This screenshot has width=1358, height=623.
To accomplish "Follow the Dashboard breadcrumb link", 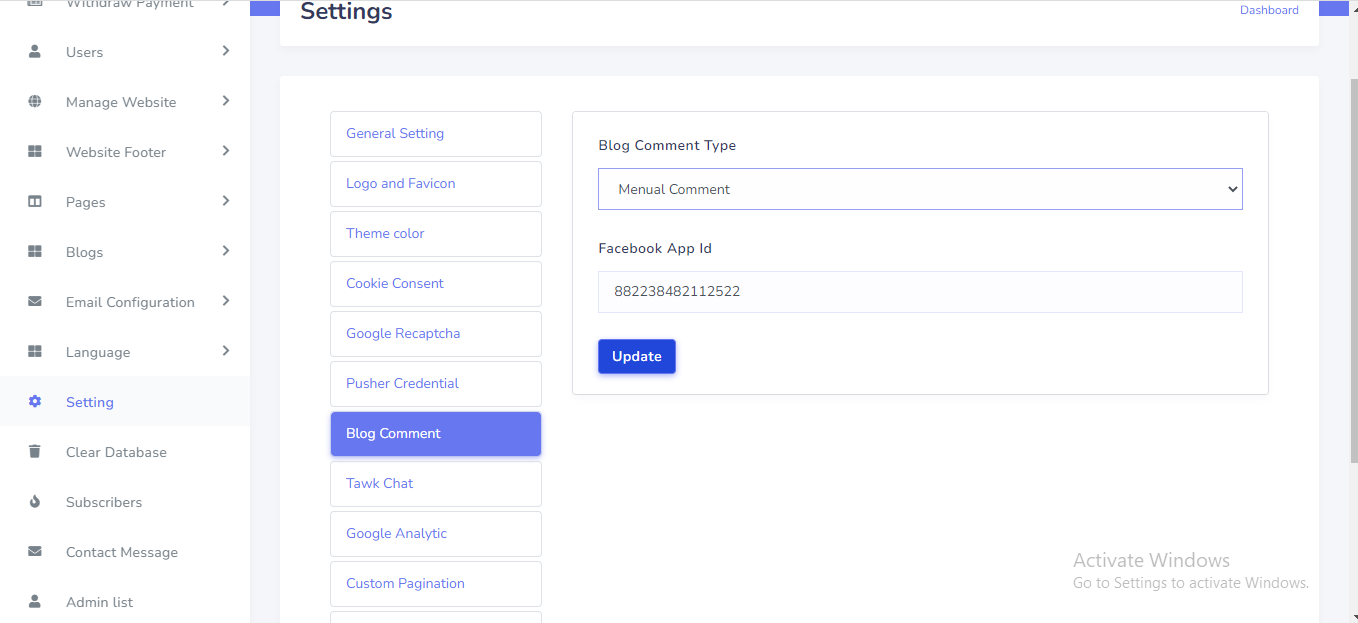I will pos(1269,10).
